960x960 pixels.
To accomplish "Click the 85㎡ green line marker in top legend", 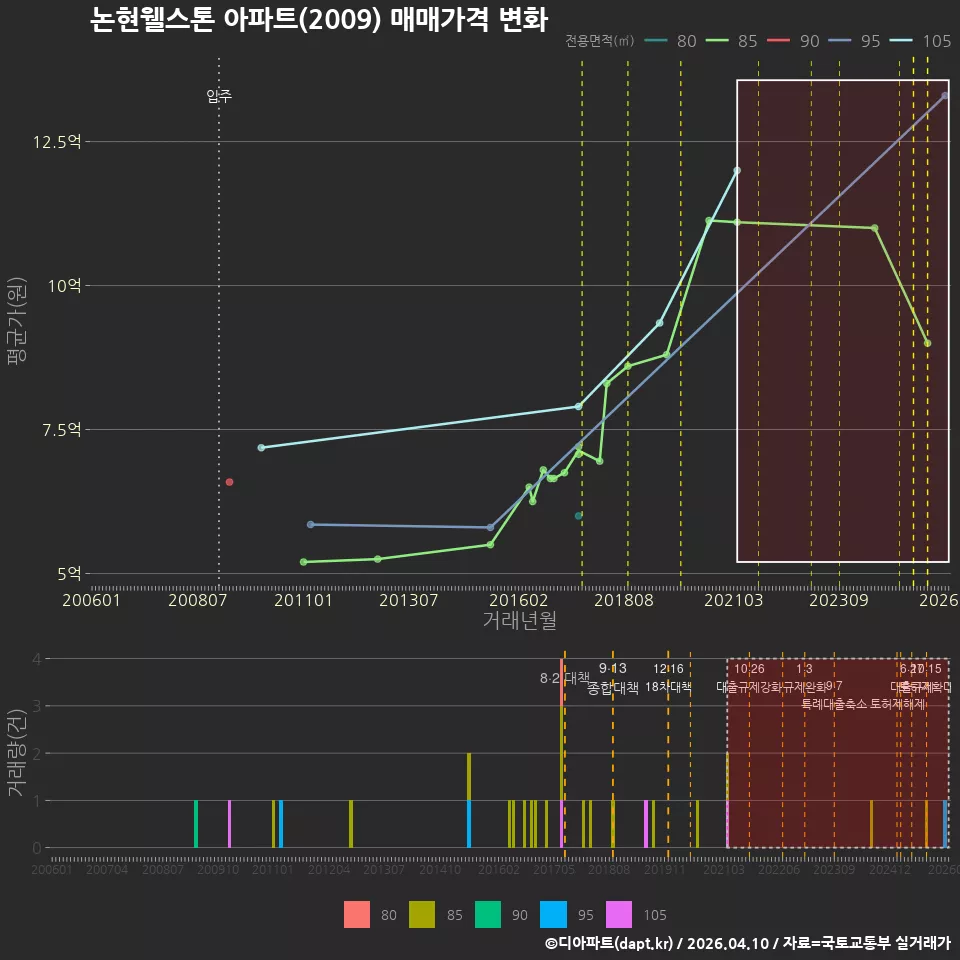I will 717,41.
